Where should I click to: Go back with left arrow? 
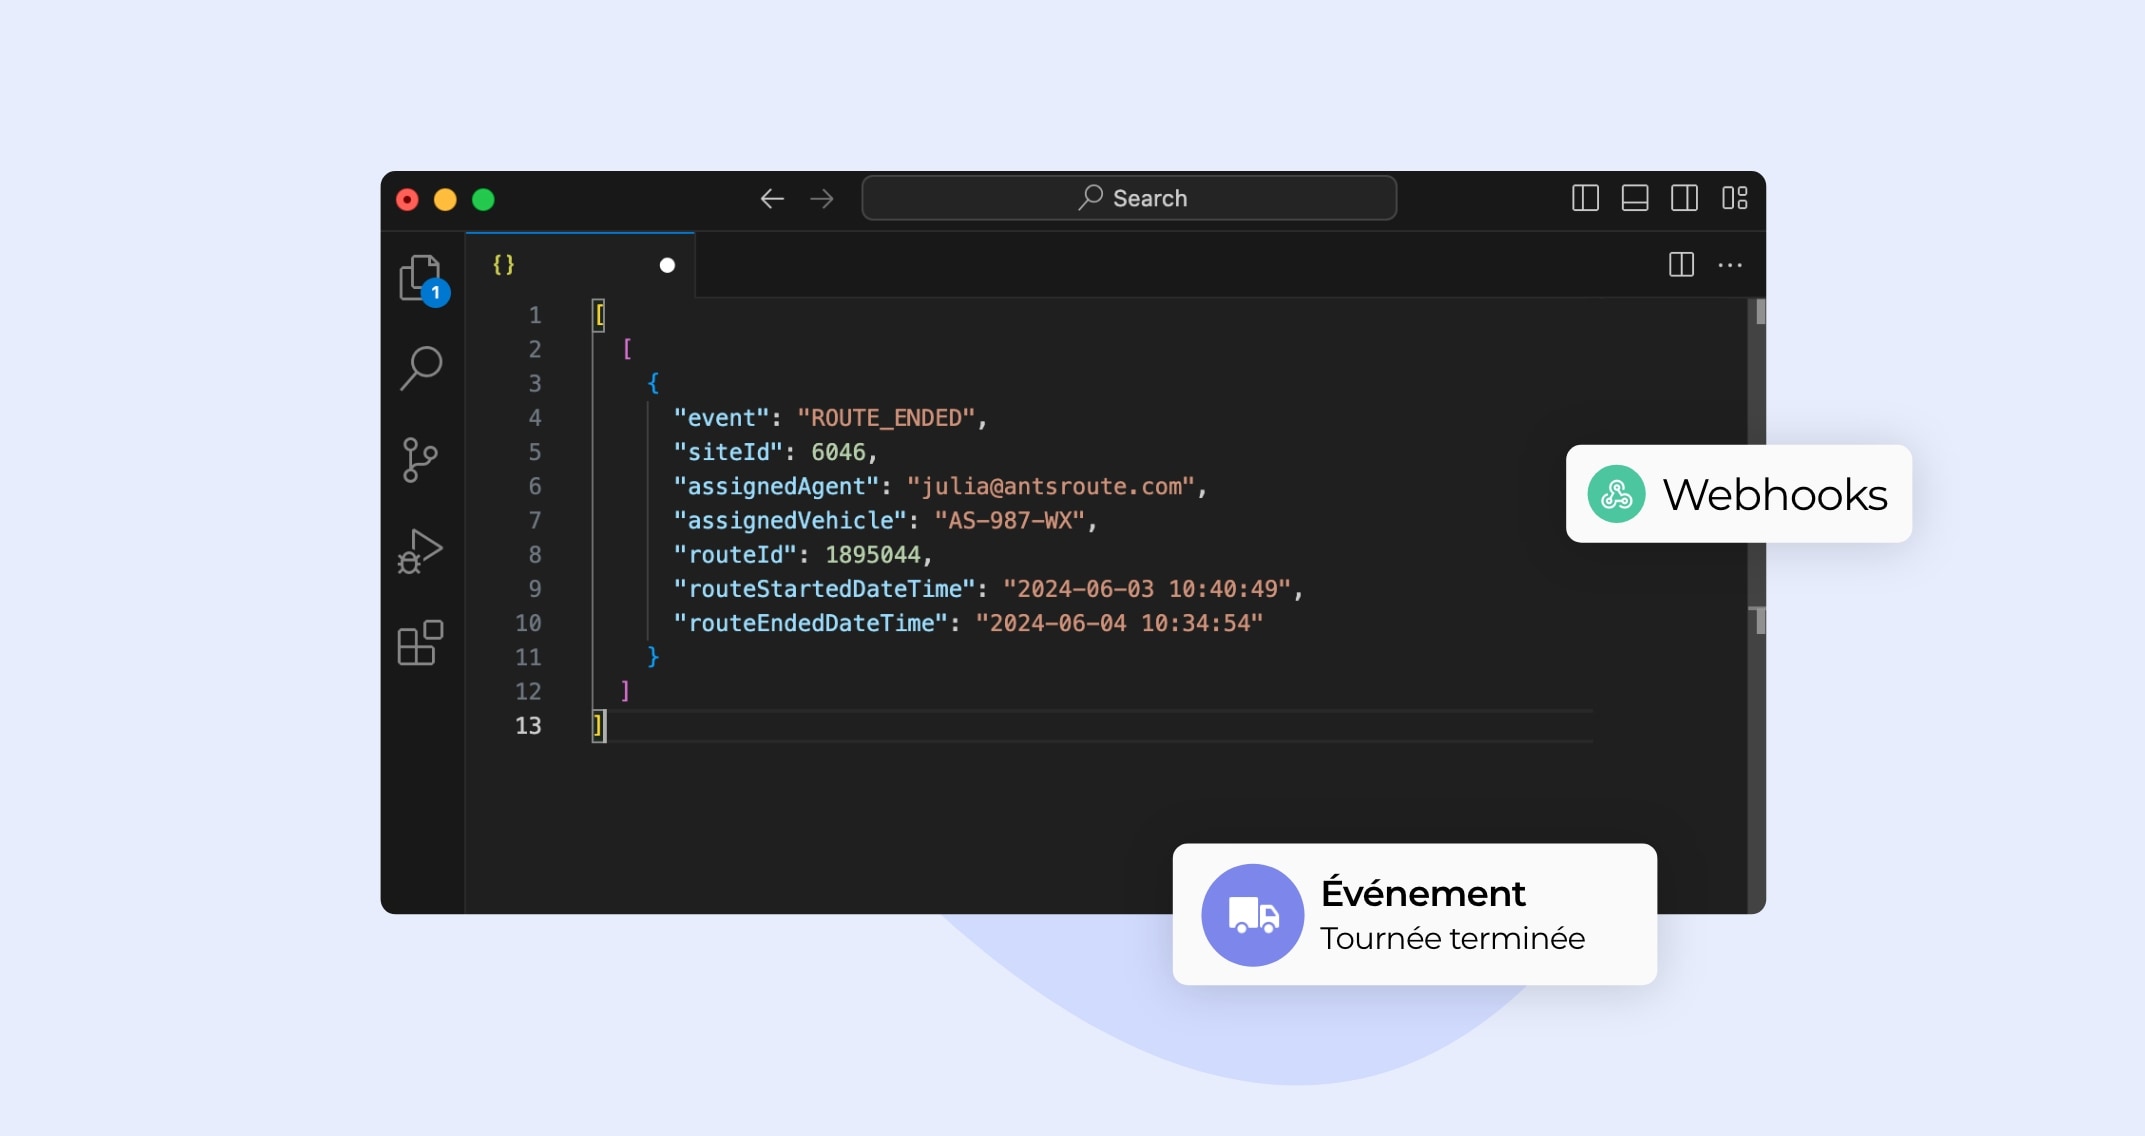(771, 199)
